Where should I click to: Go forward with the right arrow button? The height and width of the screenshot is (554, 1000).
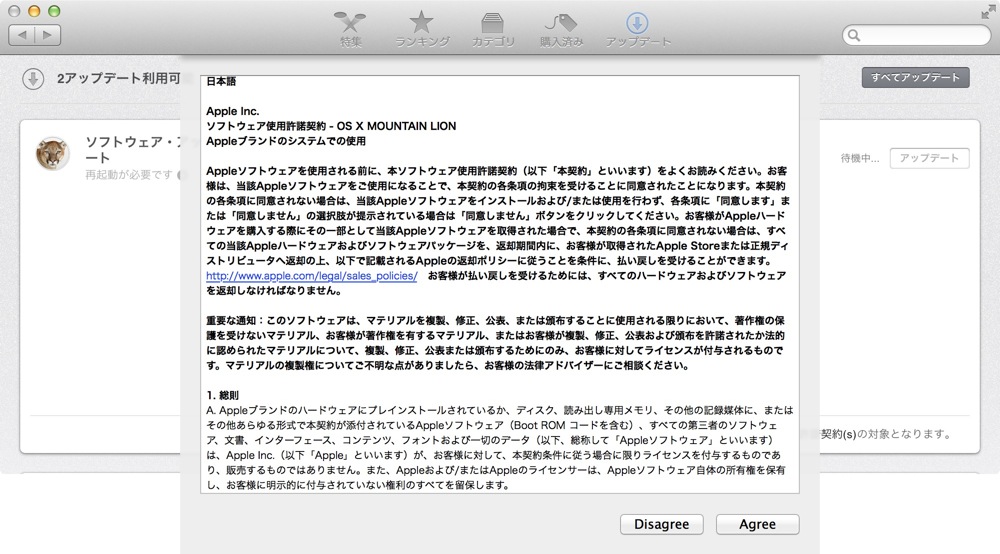tap(48, 34)
